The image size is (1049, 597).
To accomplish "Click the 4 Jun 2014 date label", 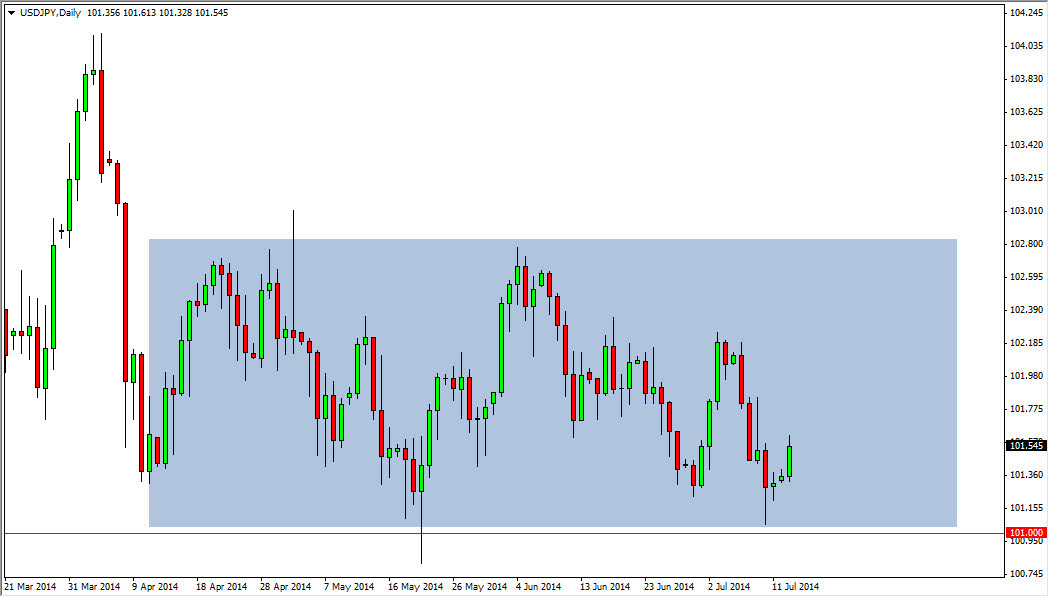I will pyautogui.click(x=539, y=586).
